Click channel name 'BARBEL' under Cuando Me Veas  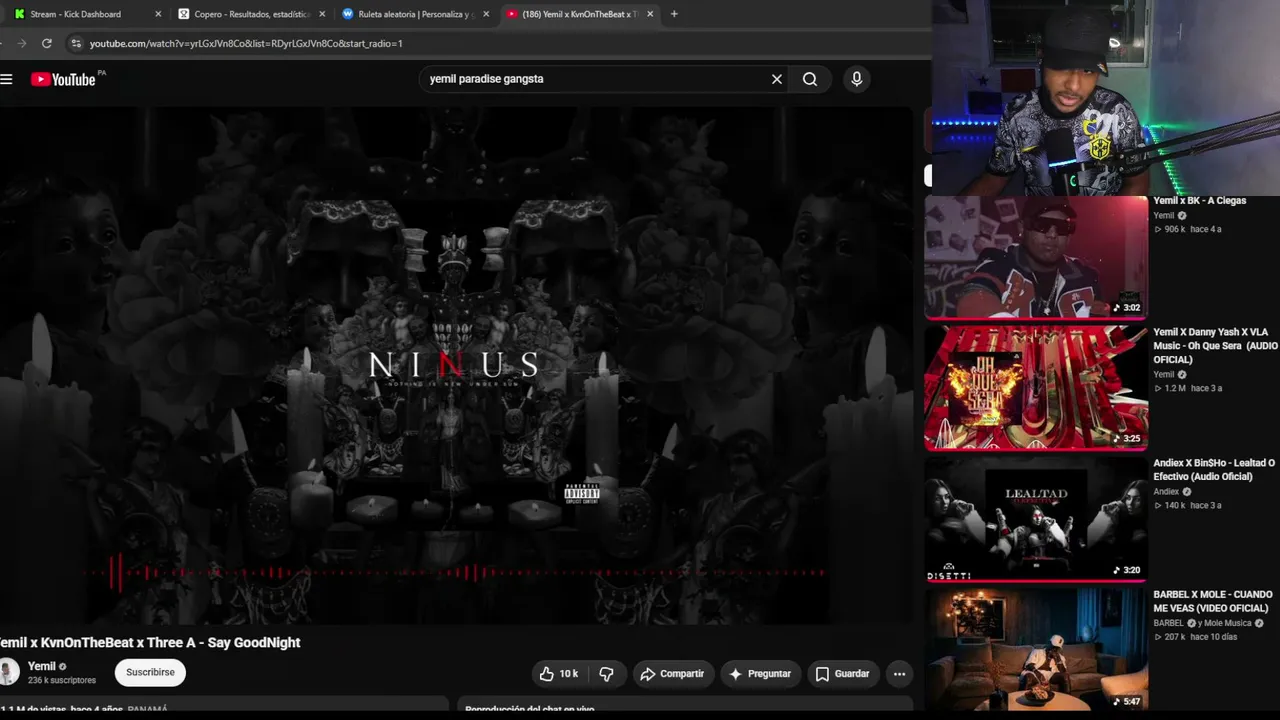tap(1168, 623)
